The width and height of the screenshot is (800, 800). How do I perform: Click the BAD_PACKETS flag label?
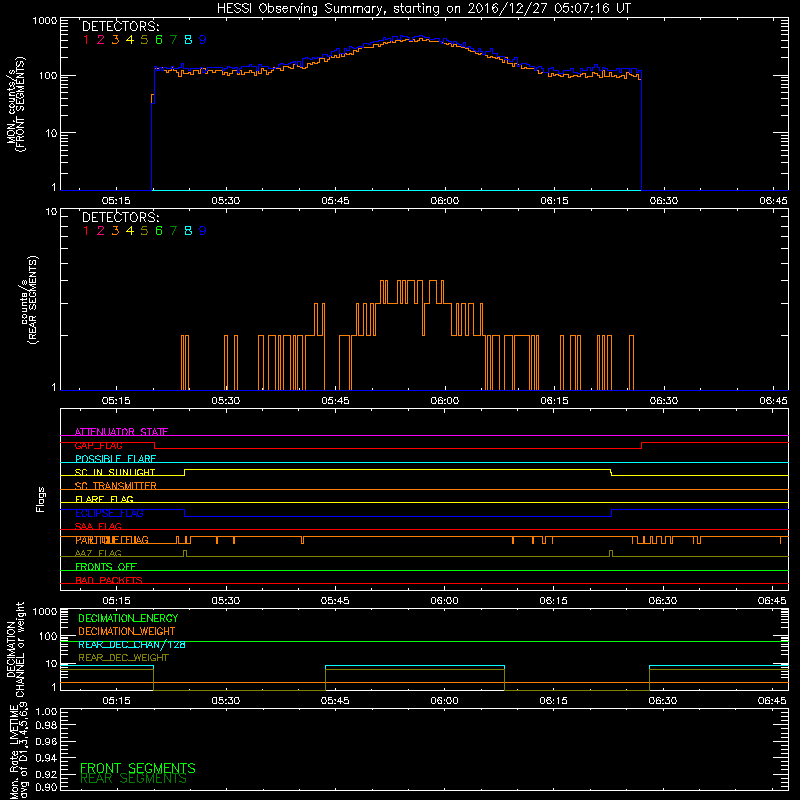point(109,580)
